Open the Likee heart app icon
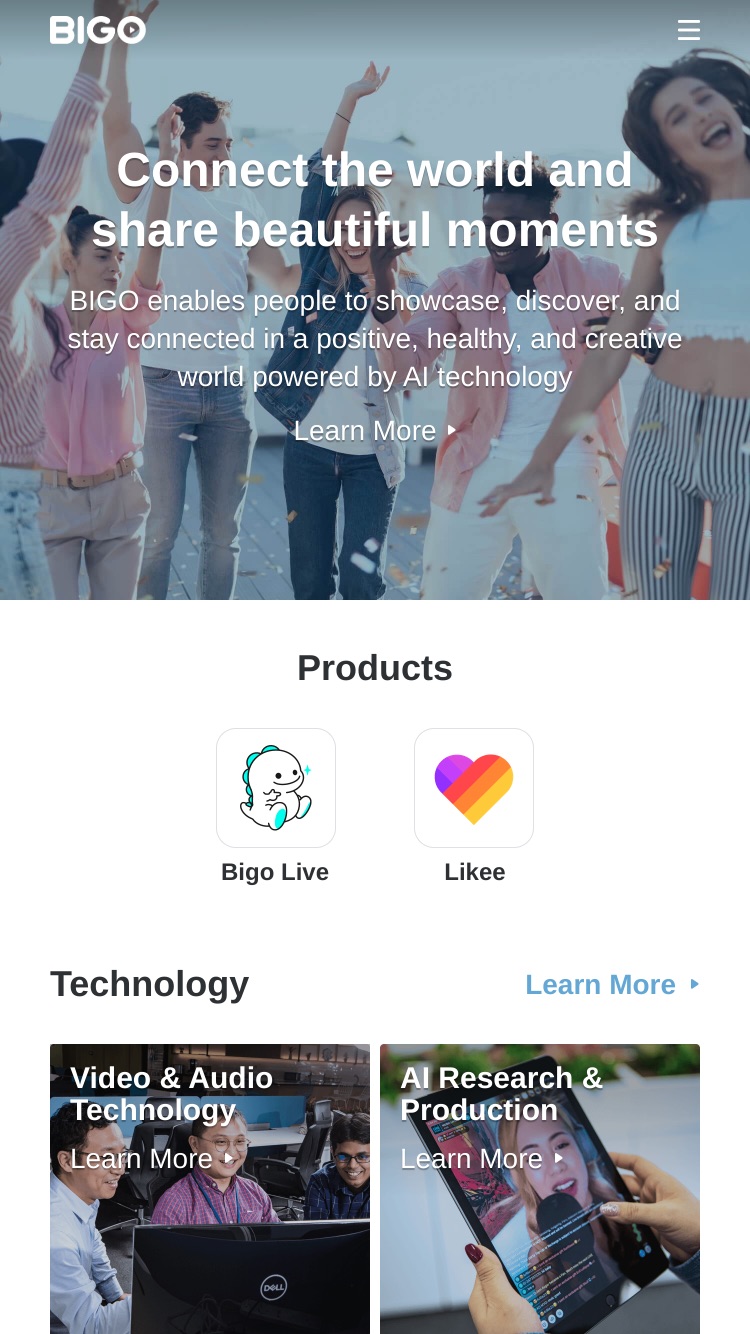Screen dimensions: 750x1334 tap(474, 788)
